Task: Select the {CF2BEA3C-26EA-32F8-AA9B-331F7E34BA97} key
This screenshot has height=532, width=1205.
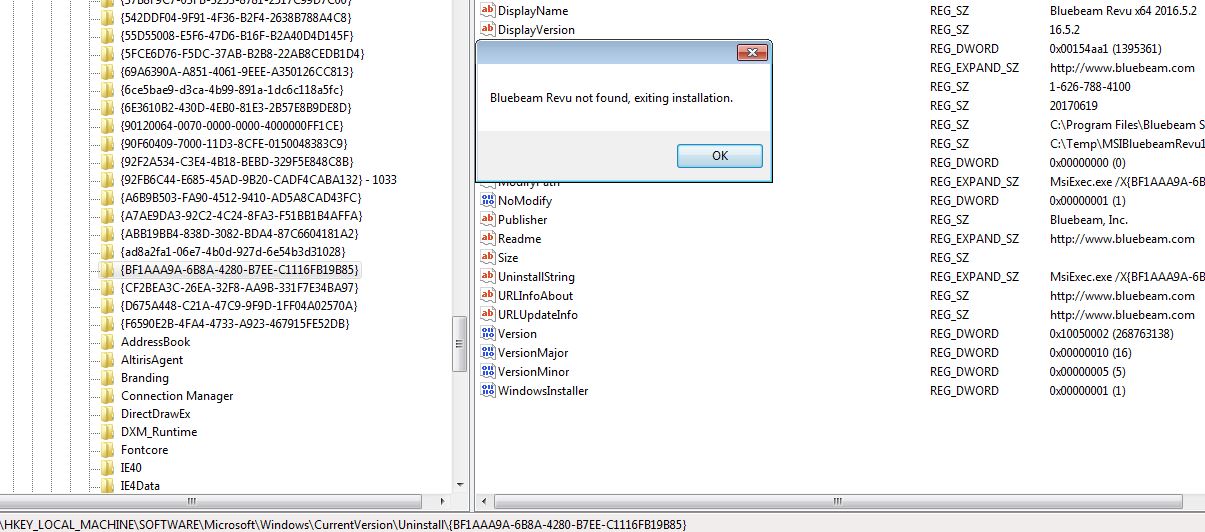Action: [238, 287]
